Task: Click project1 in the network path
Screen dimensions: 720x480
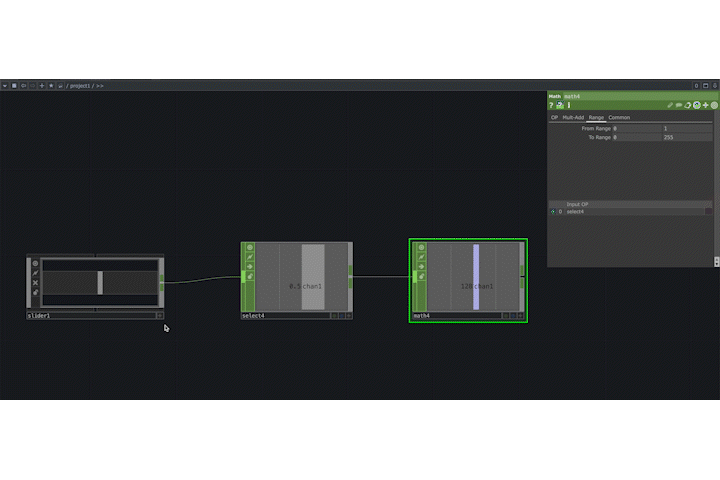Action: point(80,86)
